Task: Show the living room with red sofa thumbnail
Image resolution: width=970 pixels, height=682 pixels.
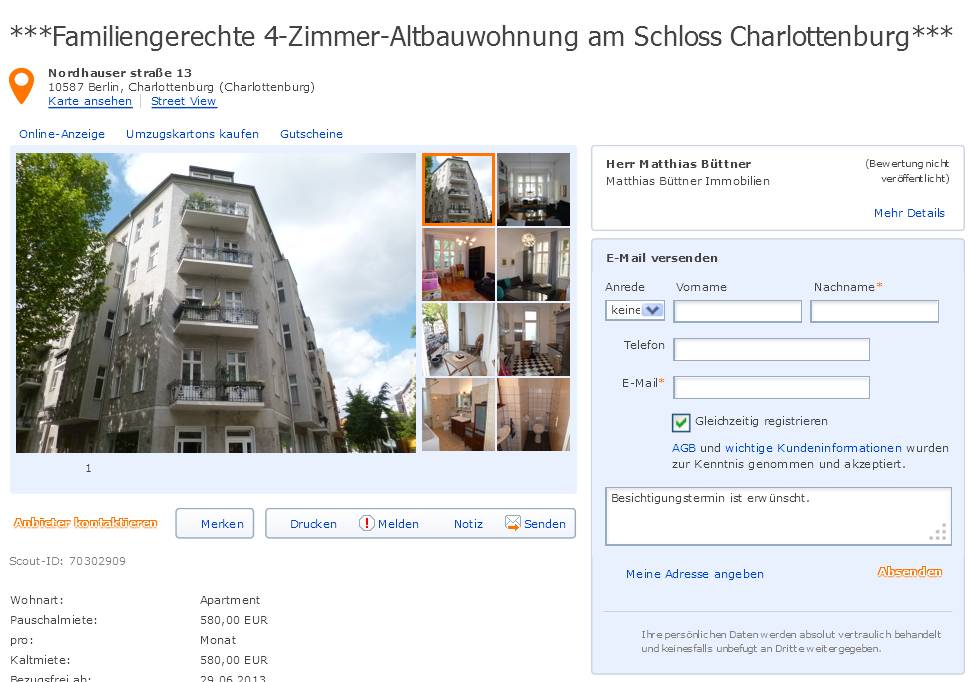Action: tap(458, 265)
